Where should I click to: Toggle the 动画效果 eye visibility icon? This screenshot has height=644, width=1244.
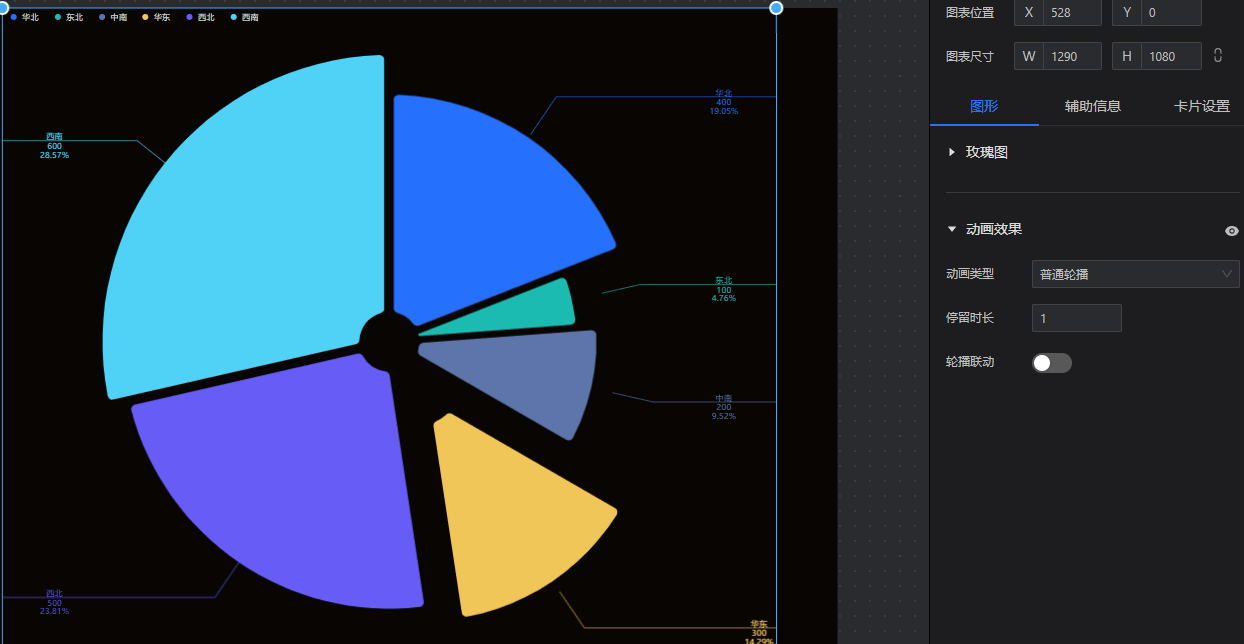[x=1231, y=231]
